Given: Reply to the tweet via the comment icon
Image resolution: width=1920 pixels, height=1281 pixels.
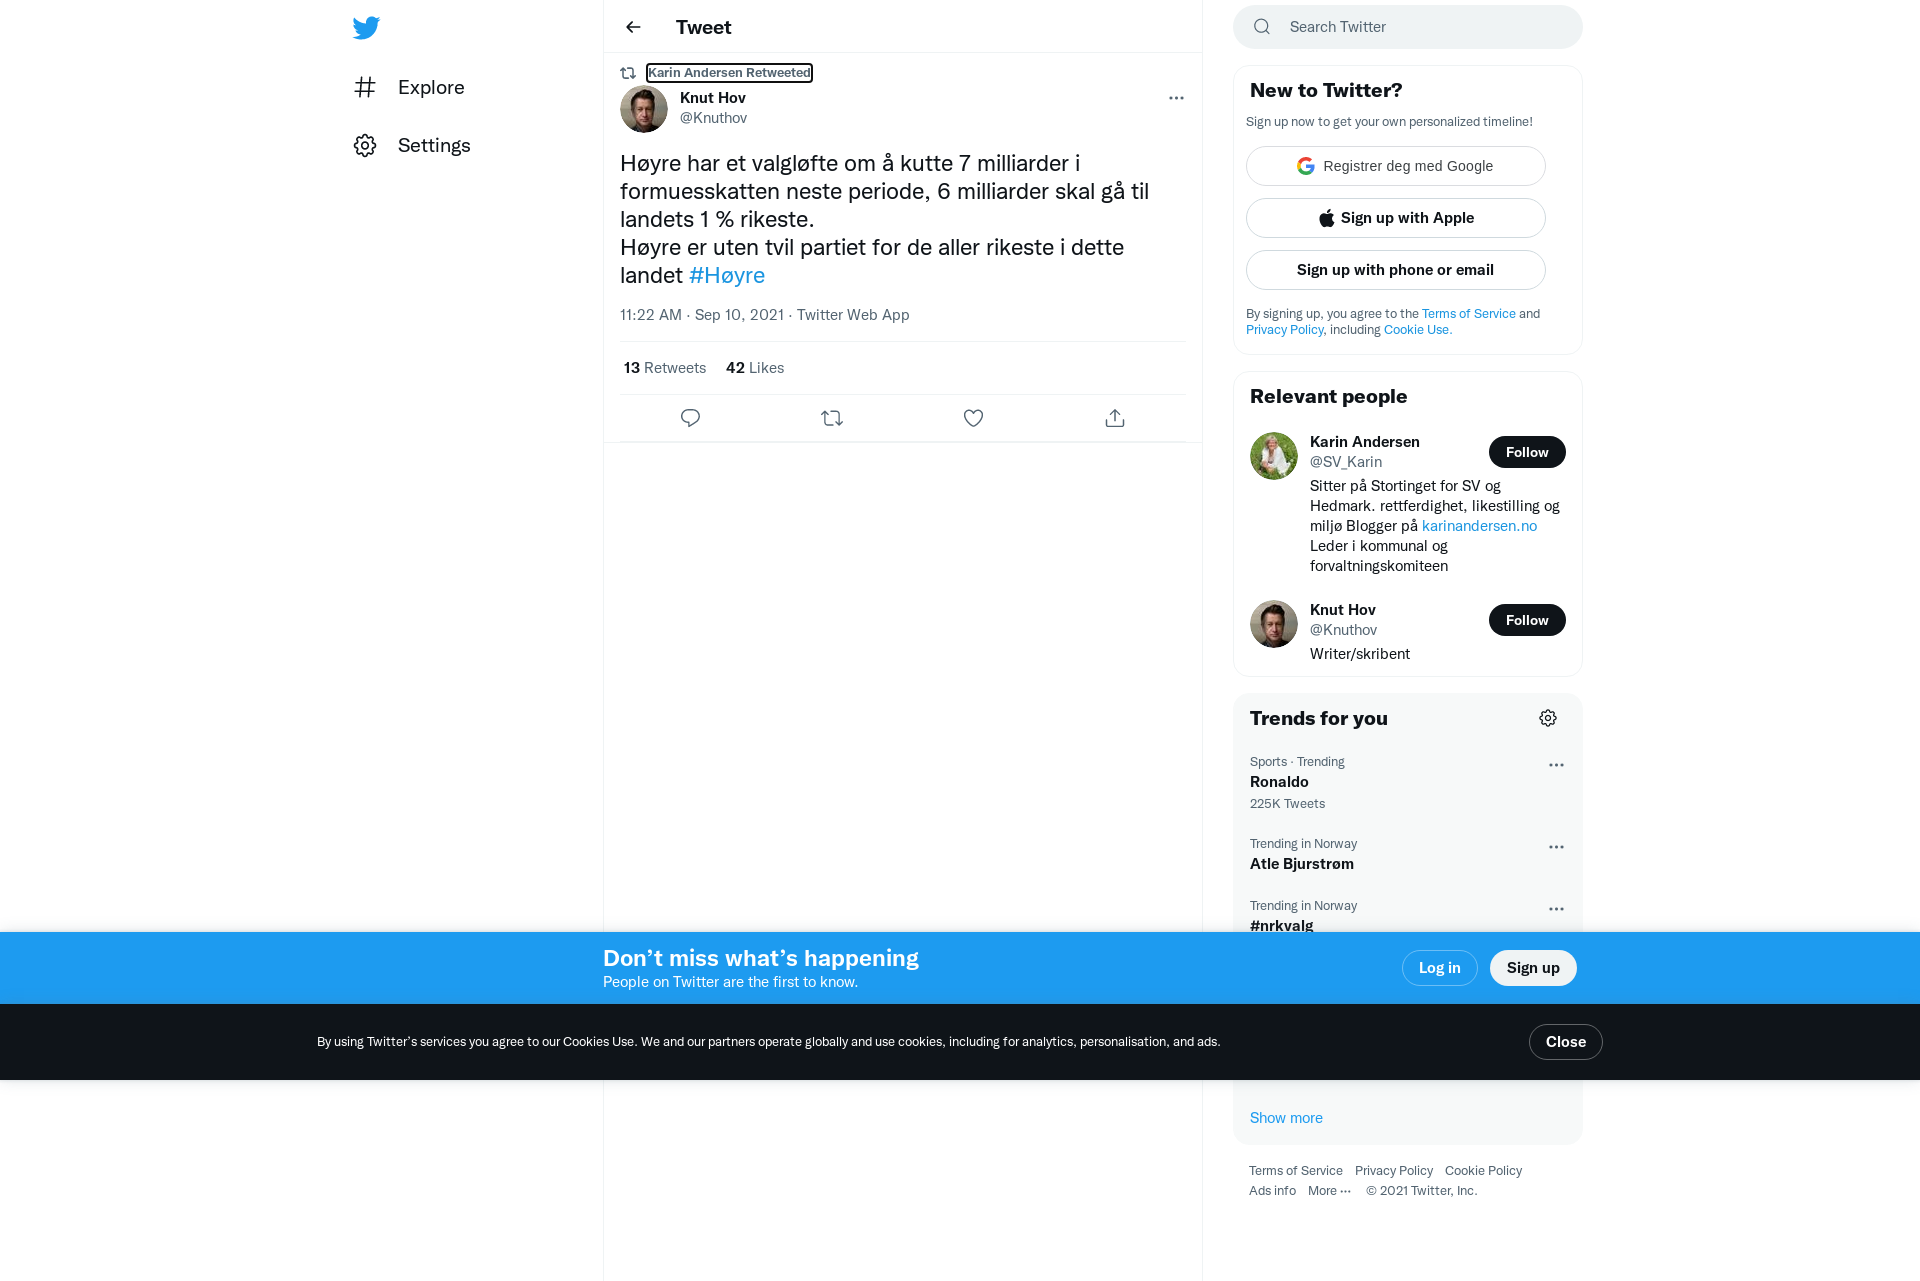Looking at the screenshot, I should (x=690, y=418).
